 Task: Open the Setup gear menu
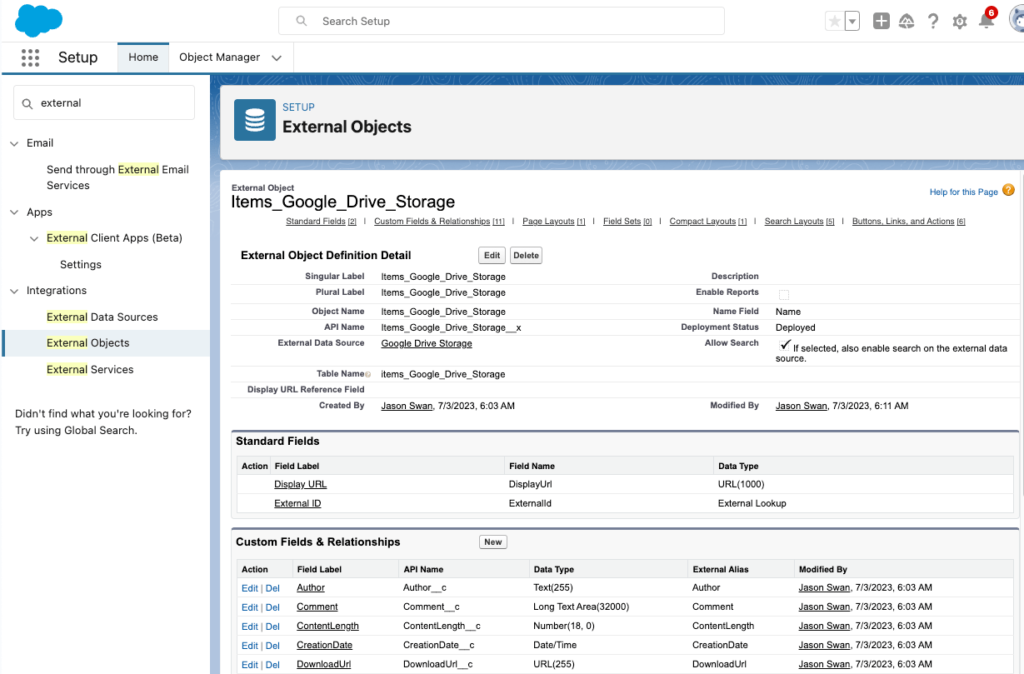[x=960, y=21]
